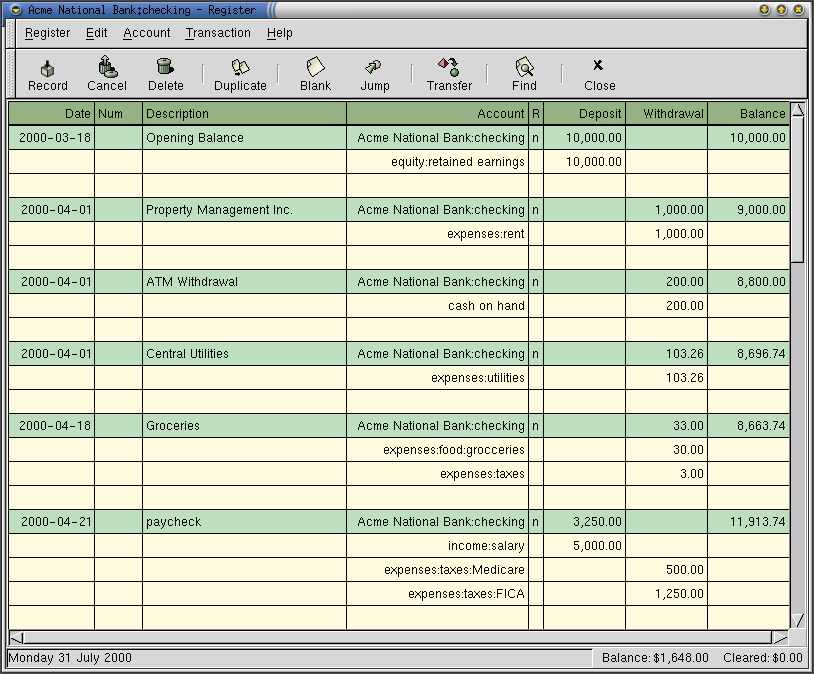Delete the selected transaction using the toolbar
This screenshot has width=814, height=674.
[x=166, y=75]
